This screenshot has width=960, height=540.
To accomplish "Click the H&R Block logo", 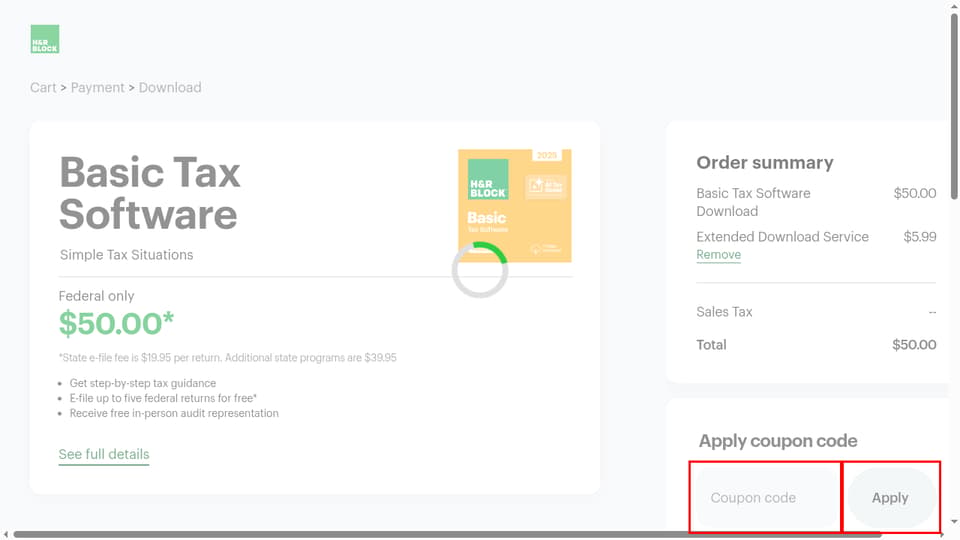I will tap(45, 39).
